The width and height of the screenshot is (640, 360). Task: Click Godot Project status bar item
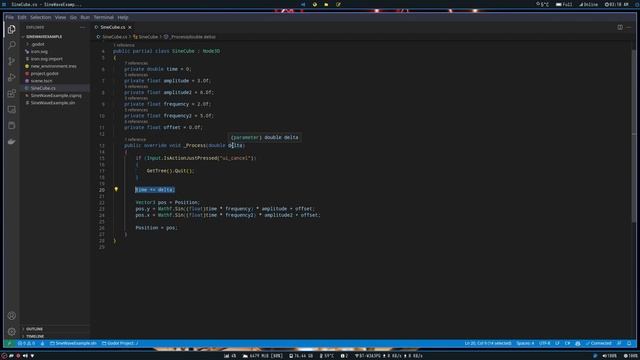120,343
